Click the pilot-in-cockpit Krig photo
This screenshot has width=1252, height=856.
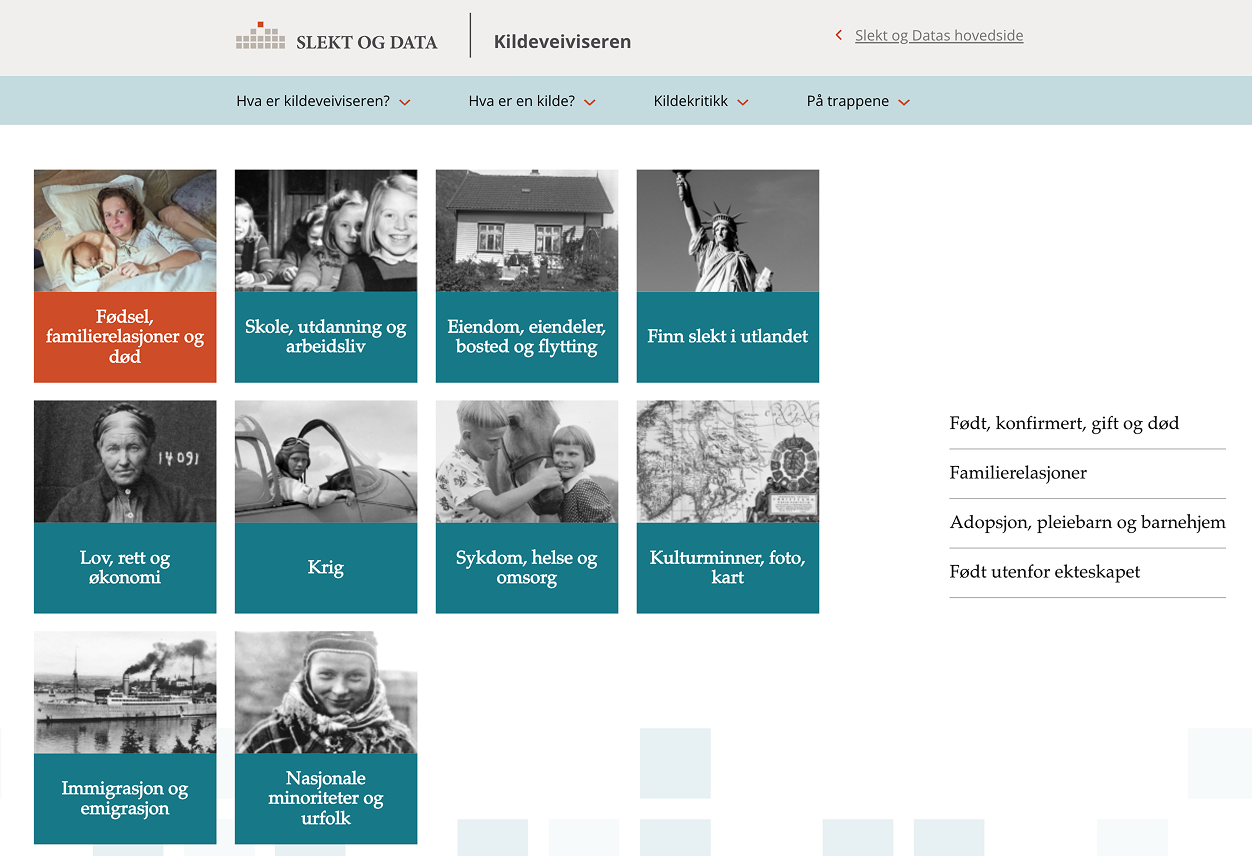[x=326, y=462]
